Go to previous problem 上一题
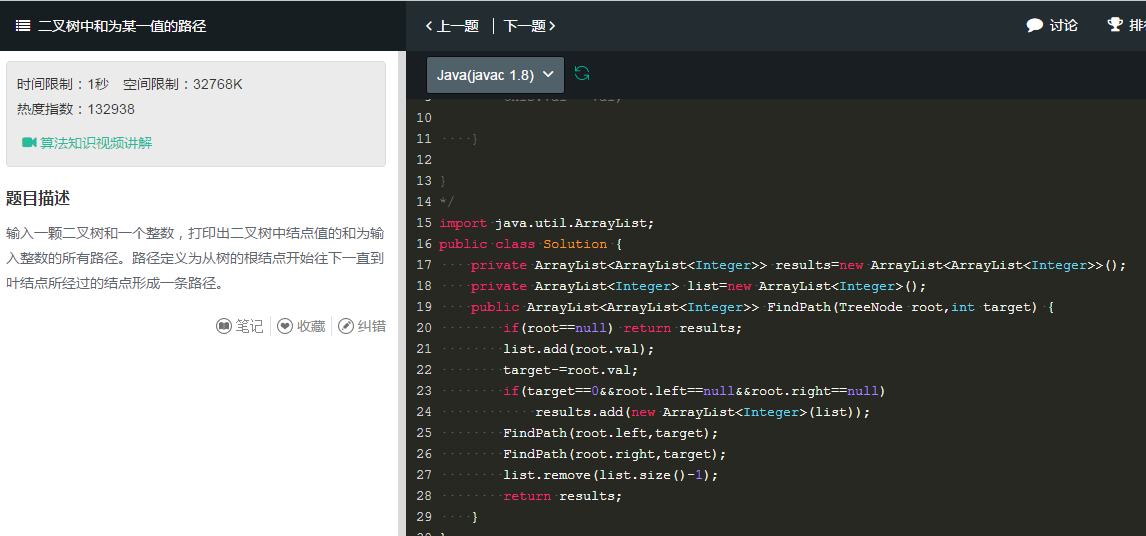 (452, 26)
